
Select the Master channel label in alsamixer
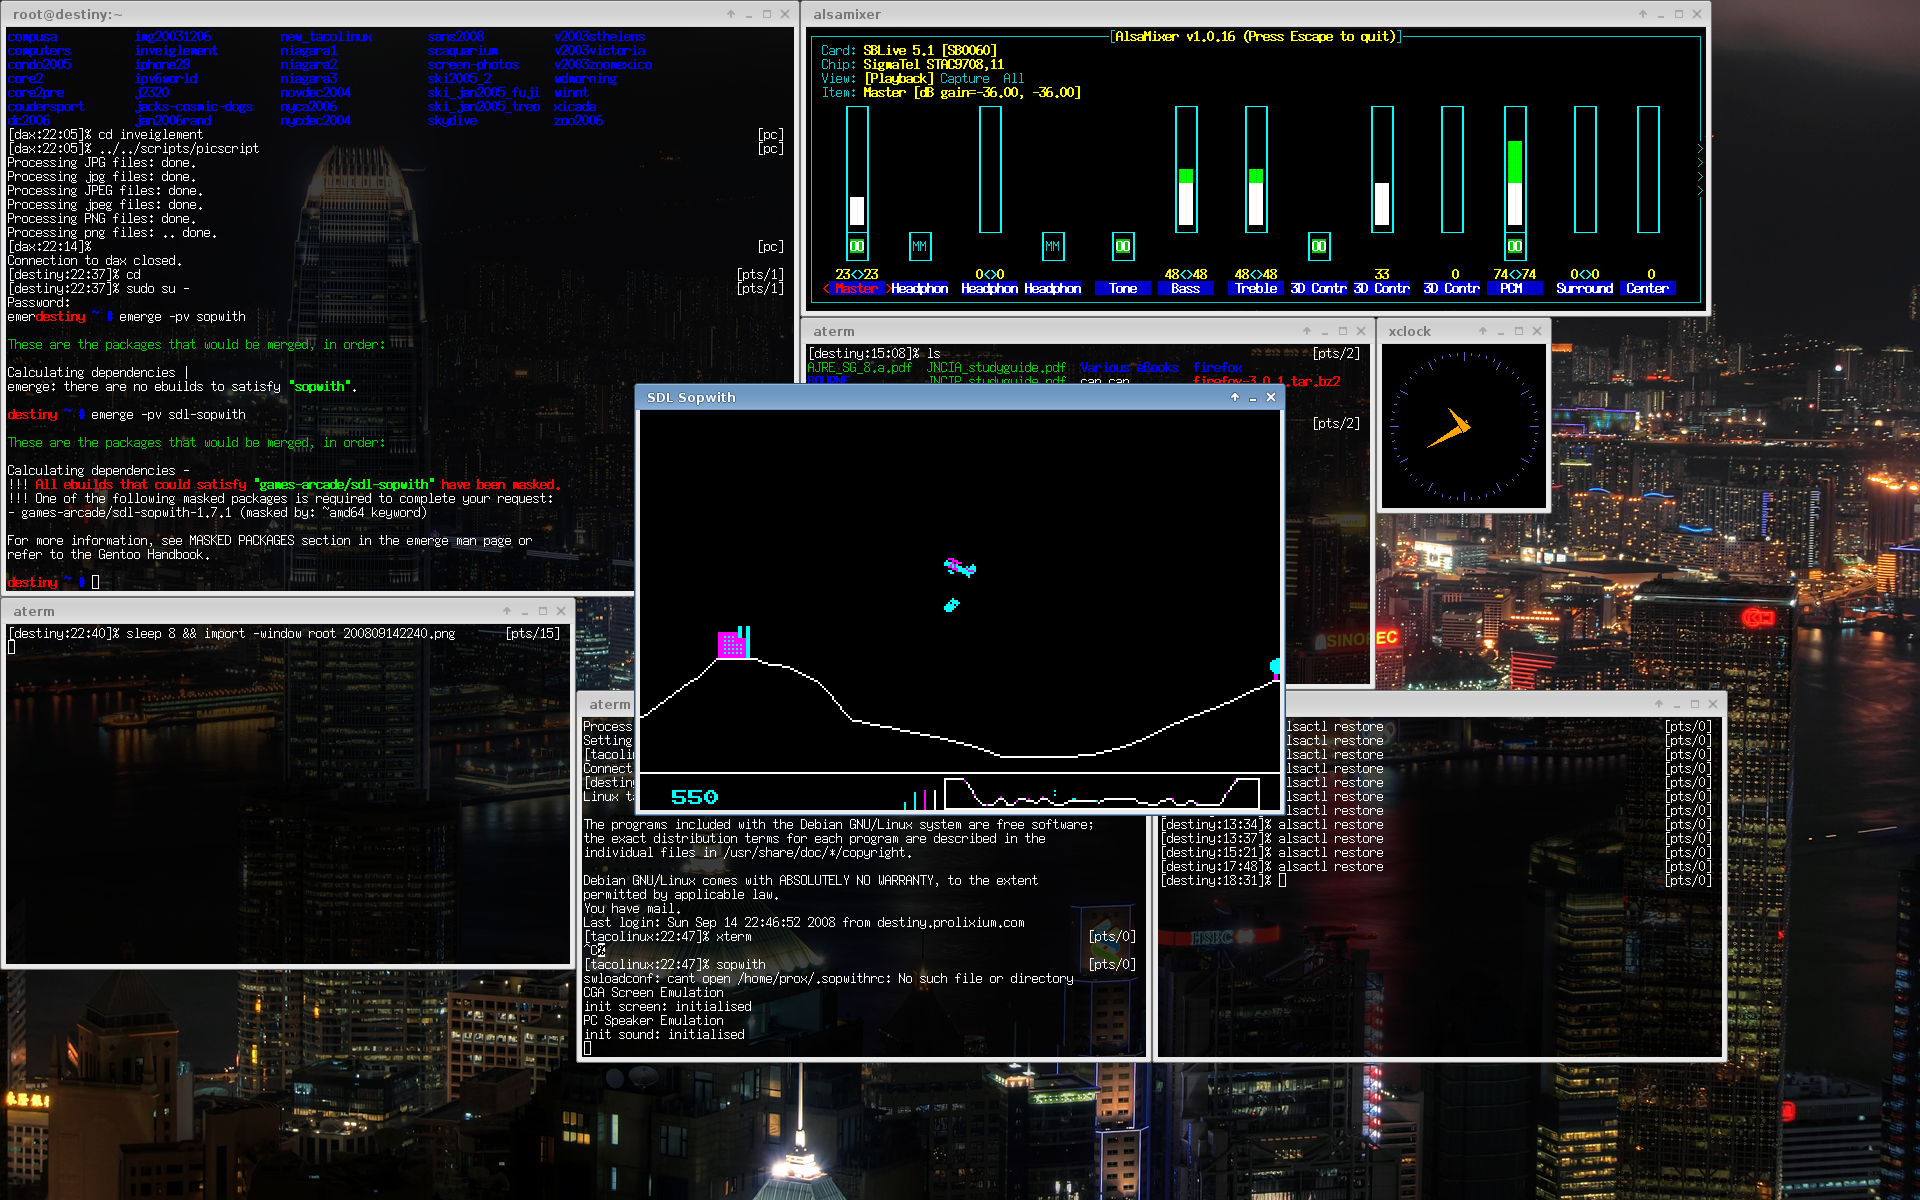[x=857, y=288]
